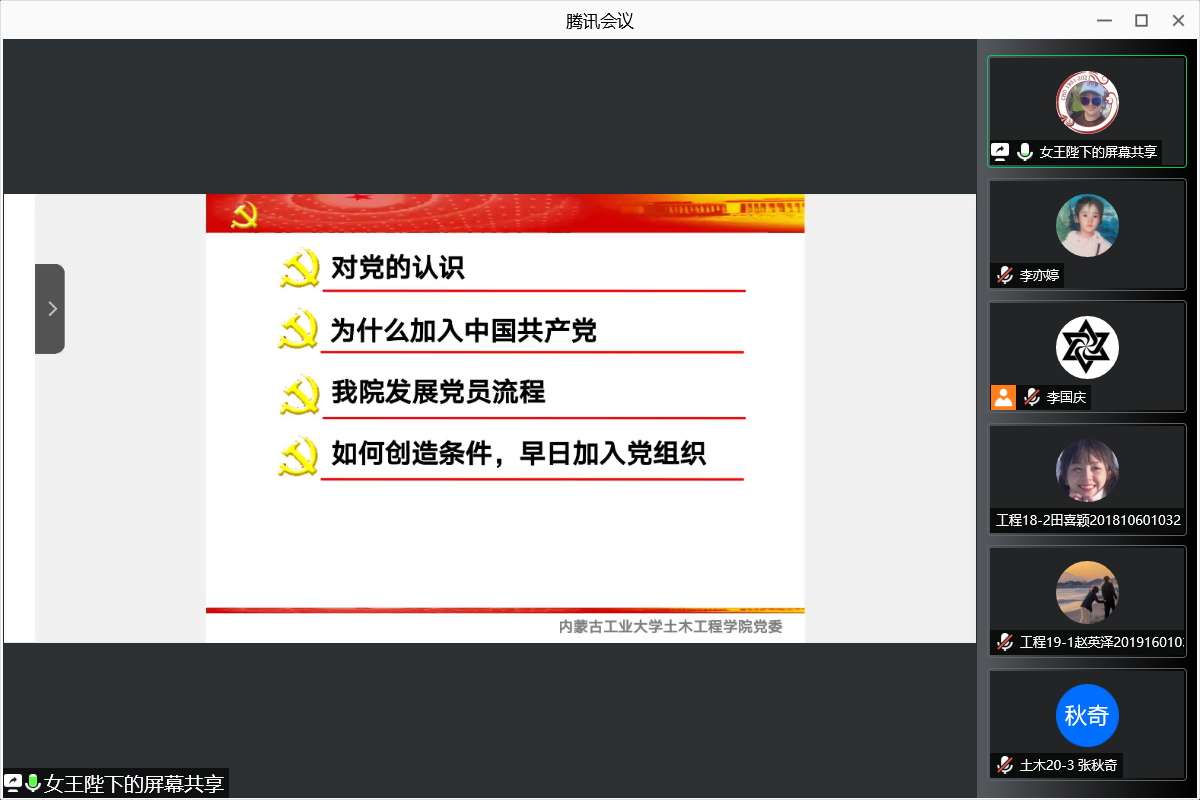Screen dimensions: 1200x800
Task: Select 李国庆's hexagram star avatar
Action: pos(1087,348)
